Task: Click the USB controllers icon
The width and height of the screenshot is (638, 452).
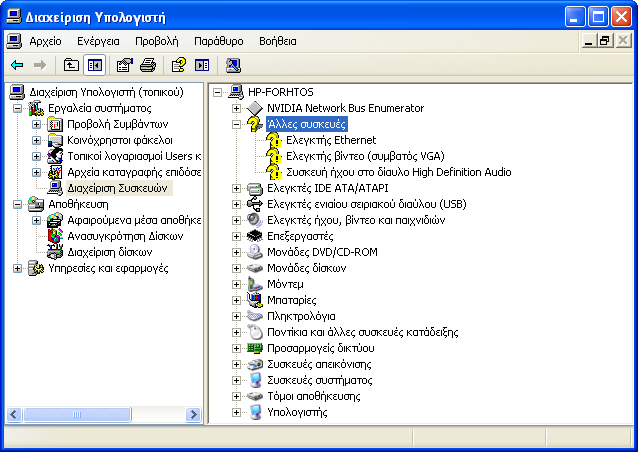Action: coord(255,204)
